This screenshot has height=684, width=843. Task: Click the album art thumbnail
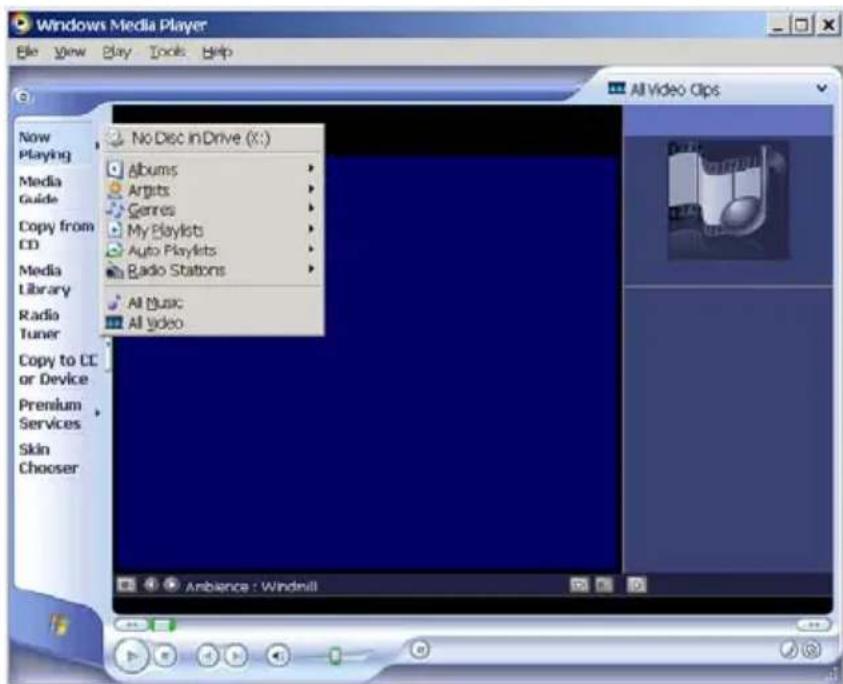[x=728, y=200]
